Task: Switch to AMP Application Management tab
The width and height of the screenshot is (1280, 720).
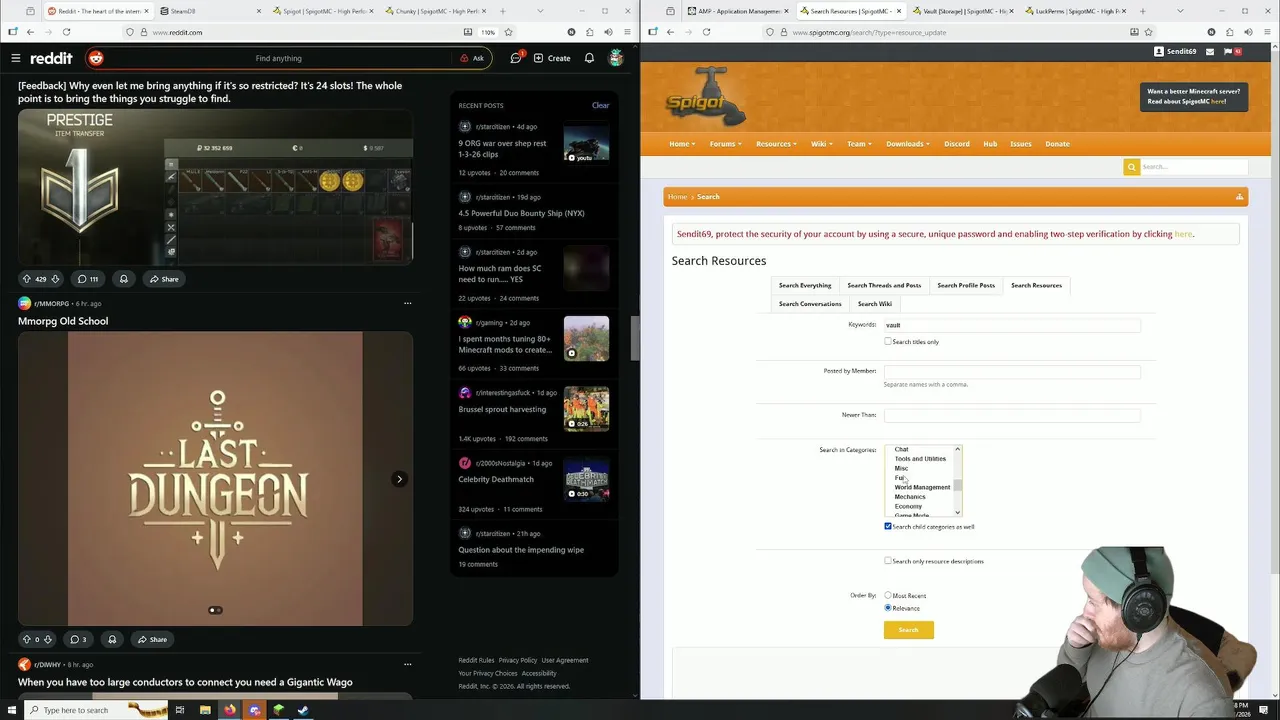Action: pyautogui.click(x=738, y=11)
